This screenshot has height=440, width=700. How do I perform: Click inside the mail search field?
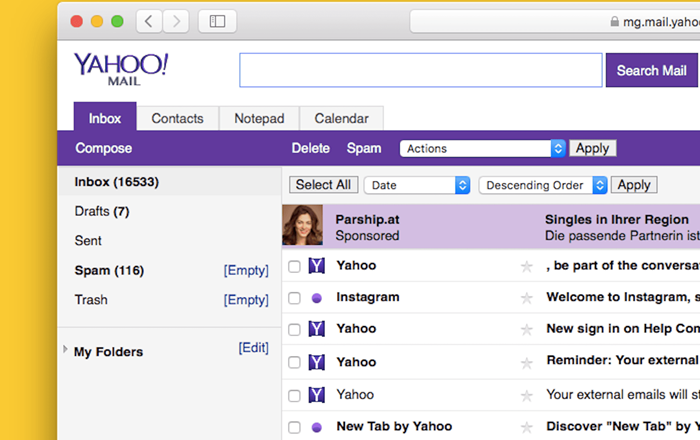tap(421, 70)
